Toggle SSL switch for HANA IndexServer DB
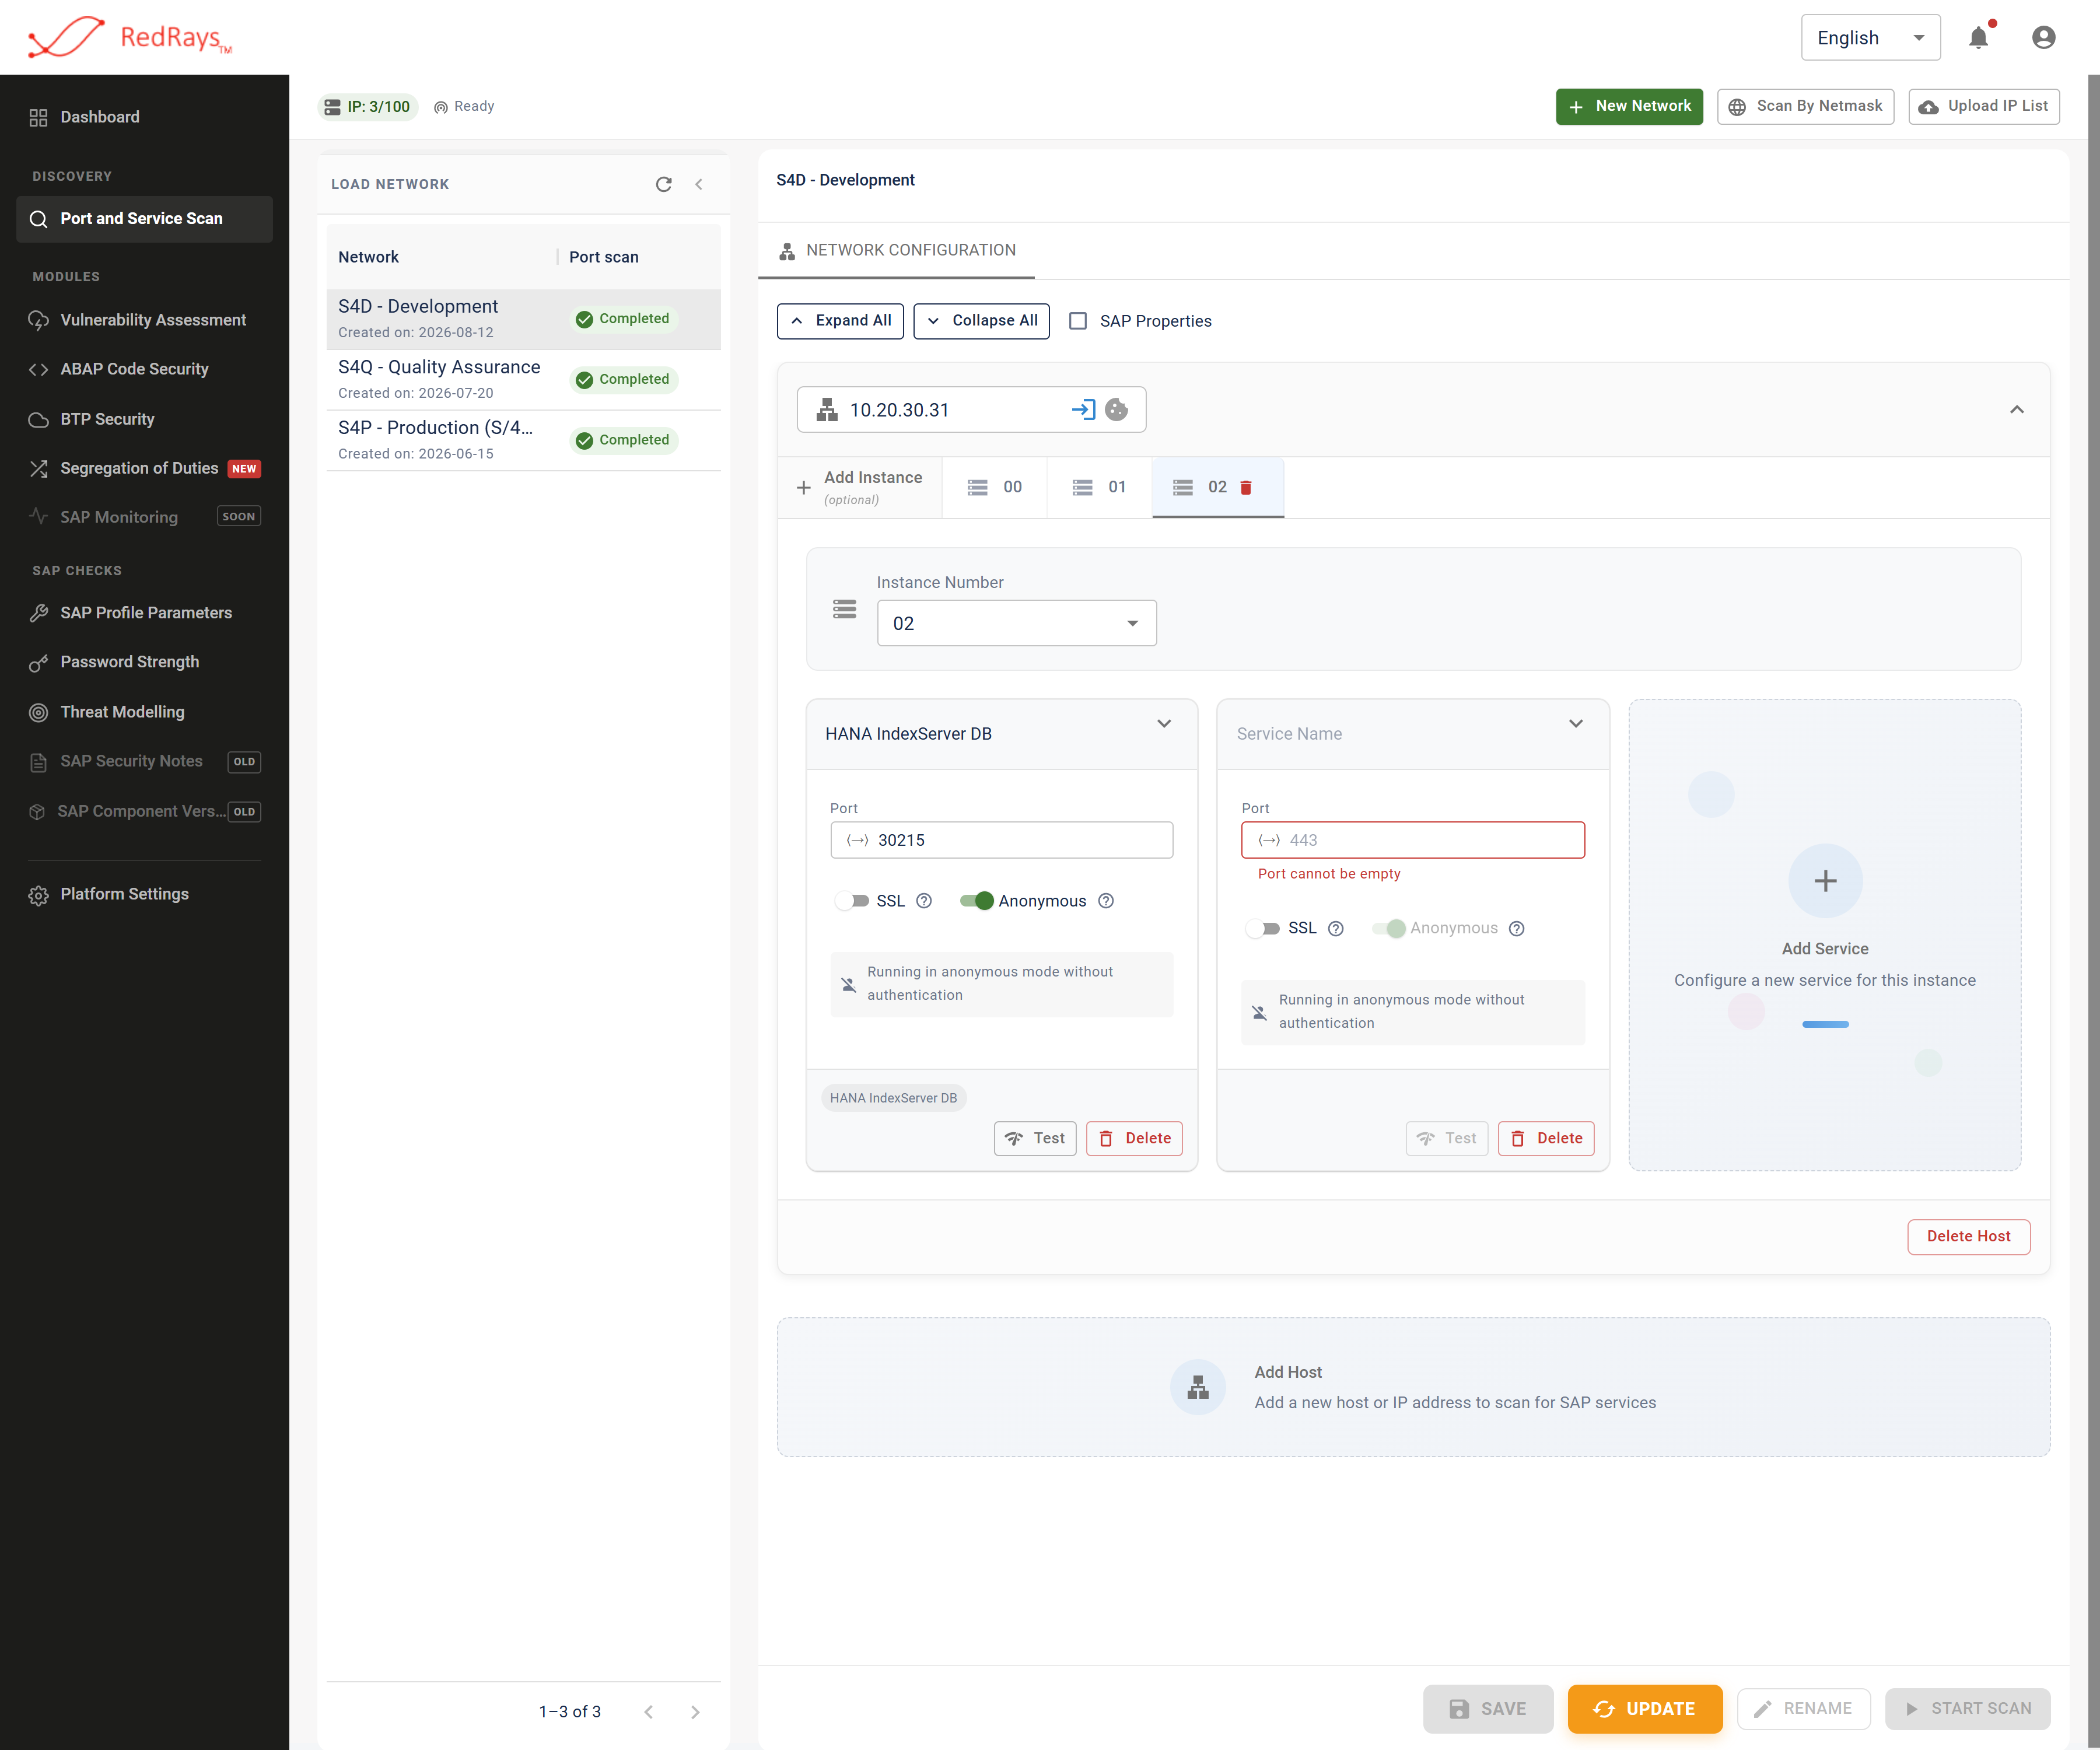 pos(852,901)
